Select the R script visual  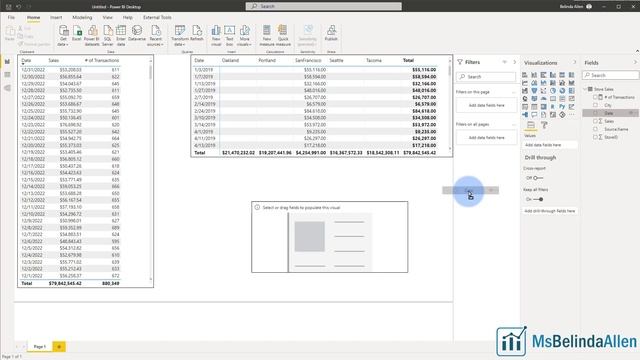pos(553,107)
